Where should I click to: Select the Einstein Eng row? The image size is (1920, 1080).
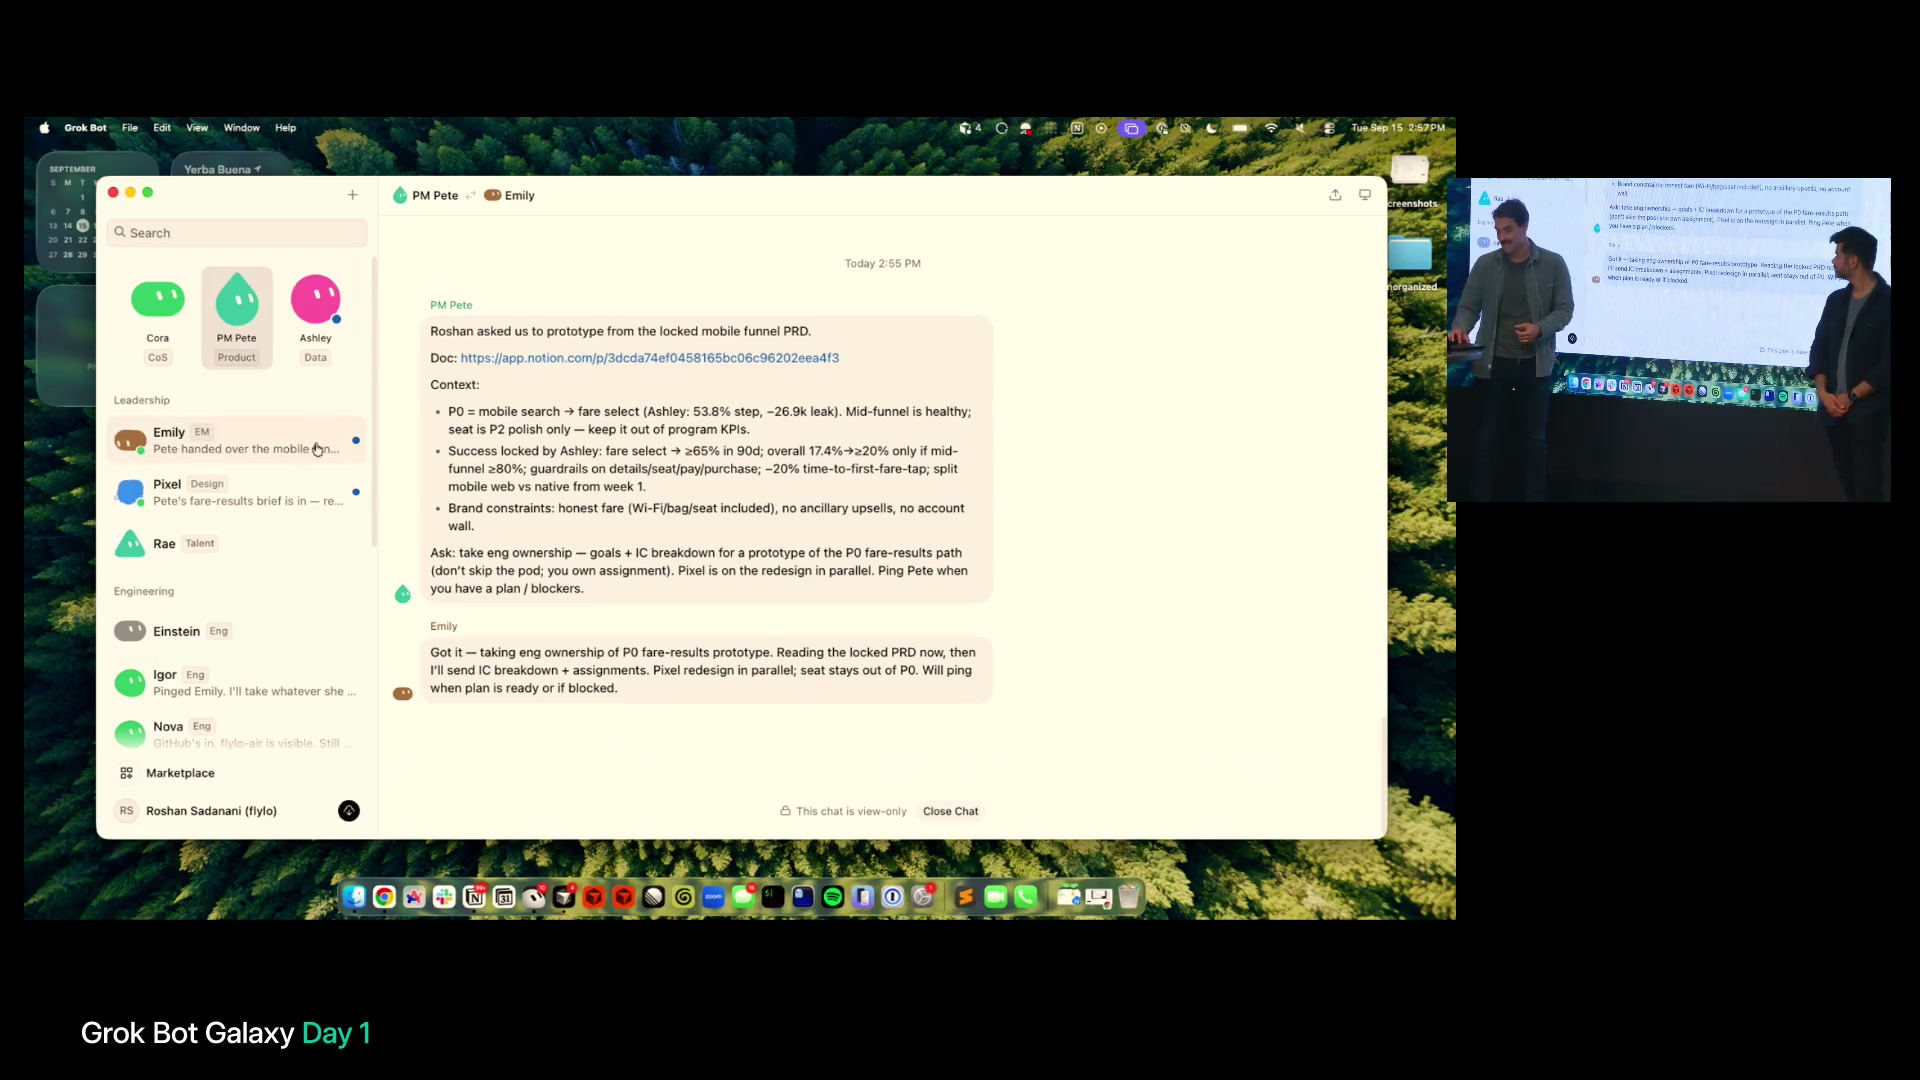tap(237, 631)
